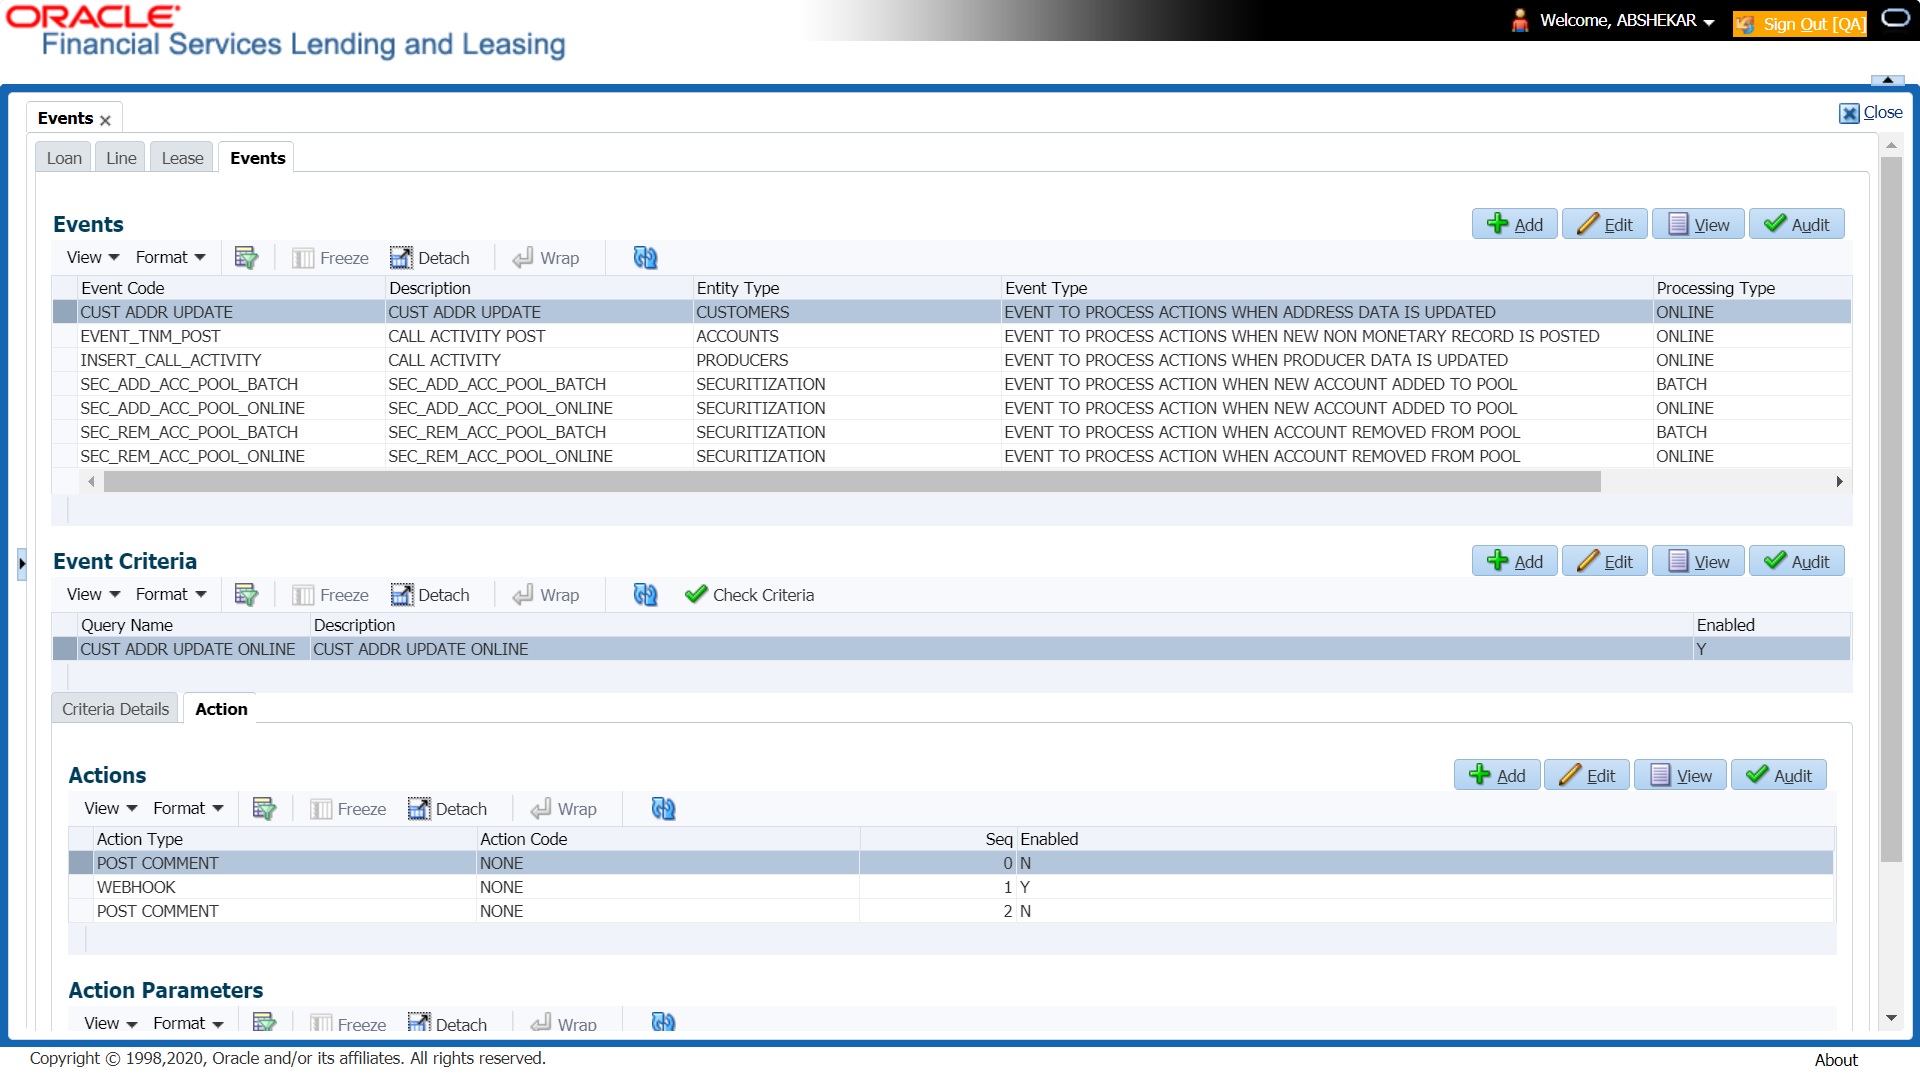The width and height of the screenshot is (1920, 1080).
Task: Click the Events table horizontal scrollbar
Action: pyautogui.click(x=852, y=482)
